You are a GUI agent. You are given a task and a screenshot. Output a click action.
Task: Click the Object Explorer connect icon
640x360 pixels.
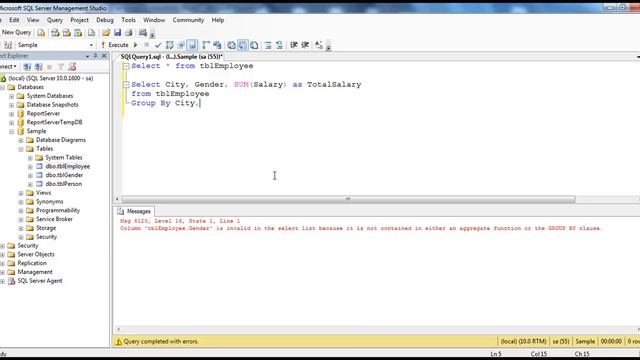coord(27,67)
